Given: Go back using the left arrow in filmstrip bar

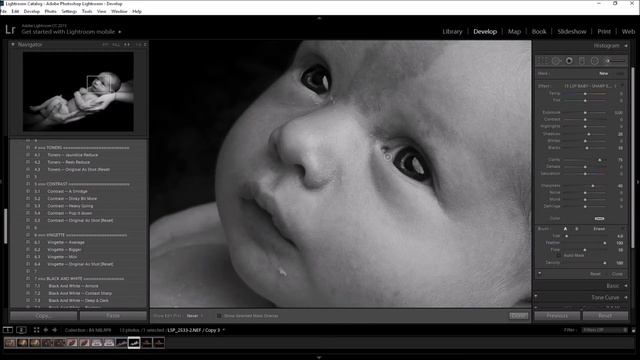Looking at the screenshot, I should tap(46, 330).
